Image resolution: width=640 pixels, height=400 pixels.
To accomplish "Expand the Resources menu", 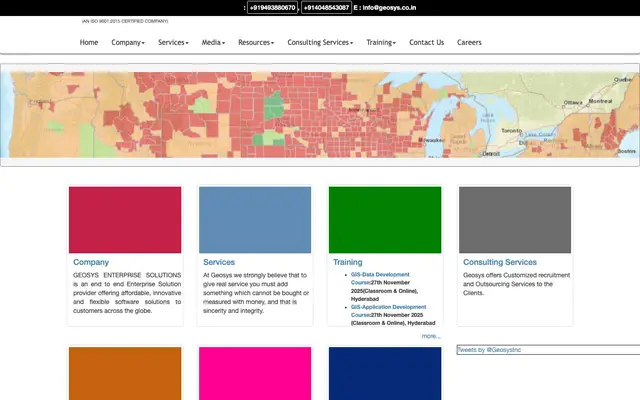I will click(x=256, y=42).
